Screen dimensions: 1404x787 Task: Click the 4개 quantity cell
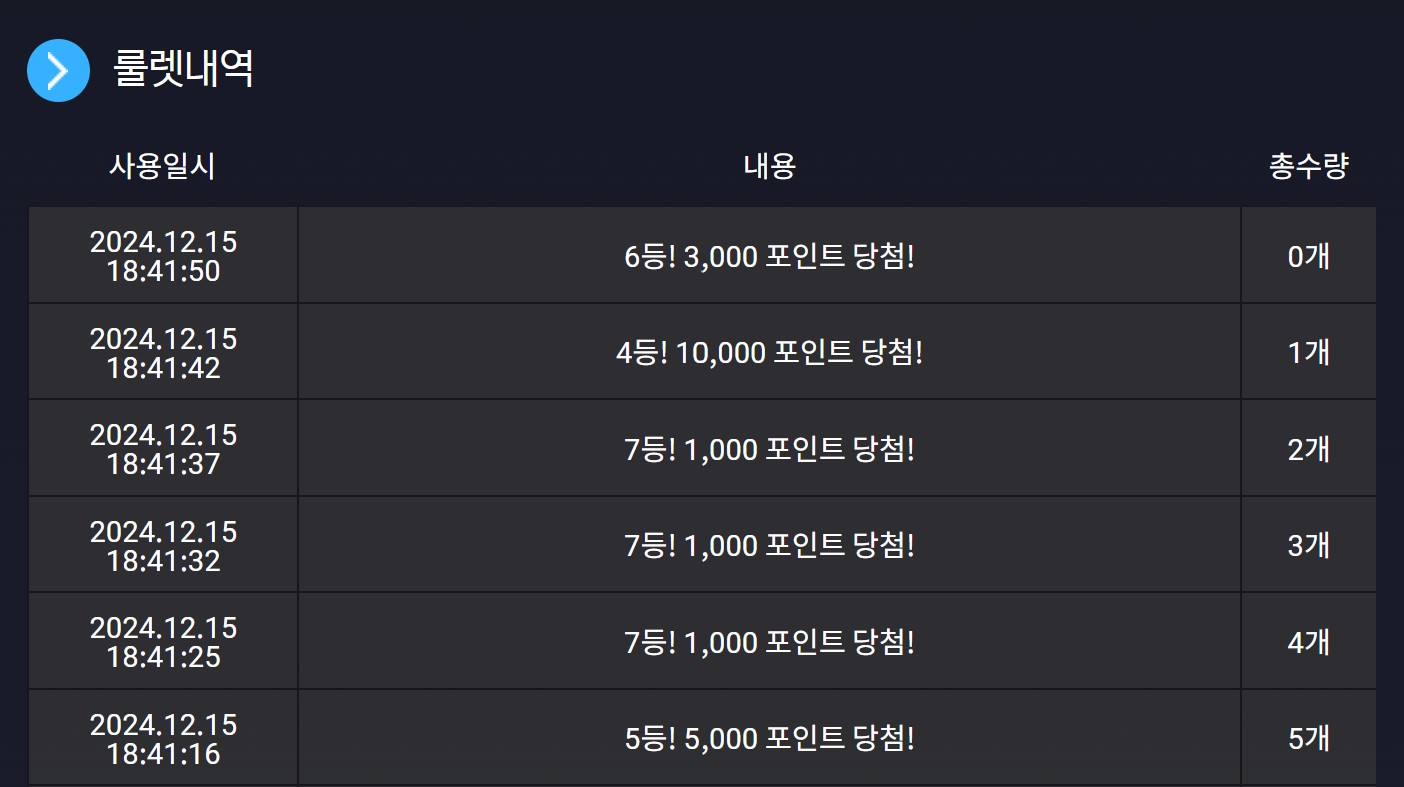[x=1309, y=642]
